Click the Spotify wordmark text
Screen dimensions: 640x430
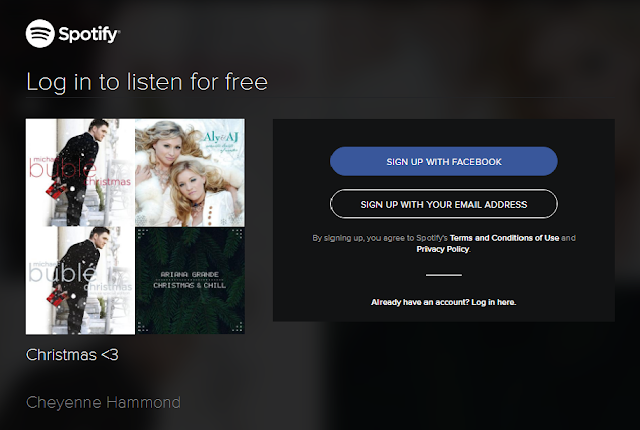click(89, 34)
